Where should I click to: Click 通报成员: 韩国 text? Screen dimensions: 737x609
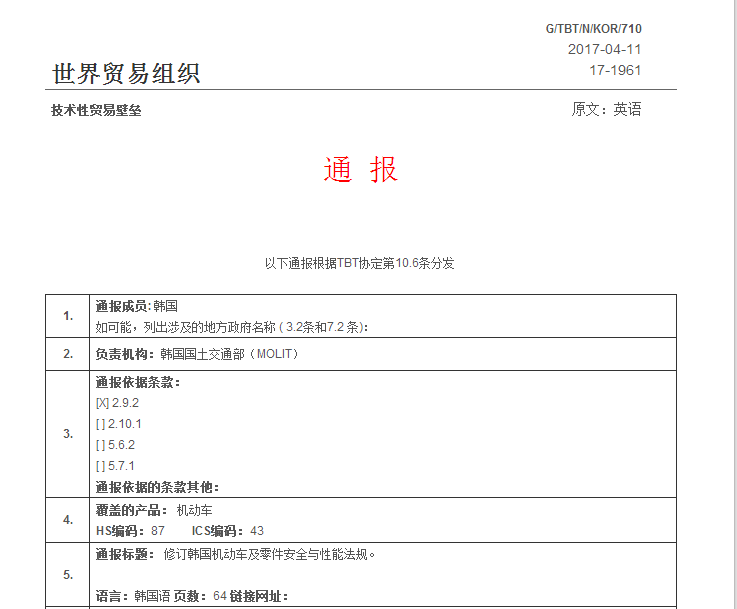pos(137,306)
